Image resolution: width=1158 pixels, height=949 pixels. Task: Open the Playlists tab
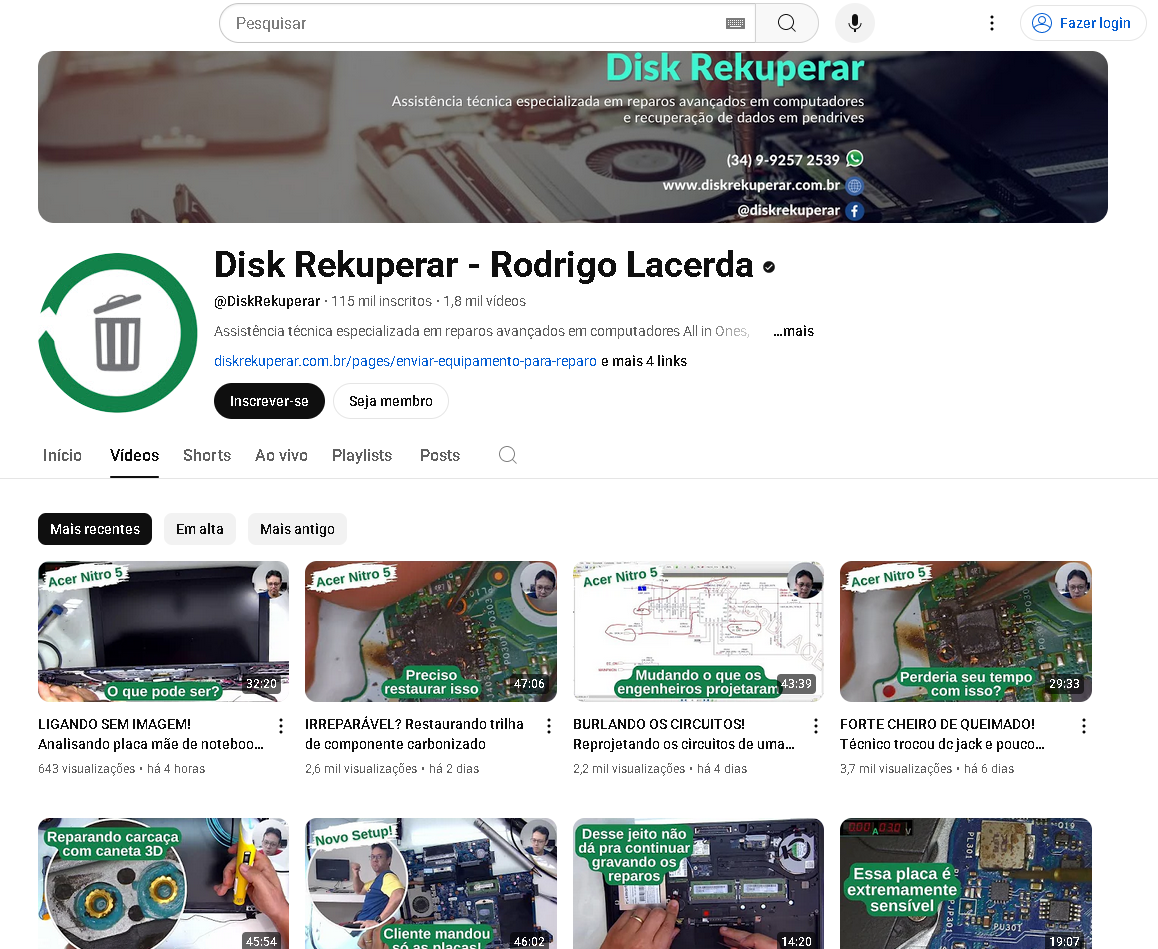point(362,456)
